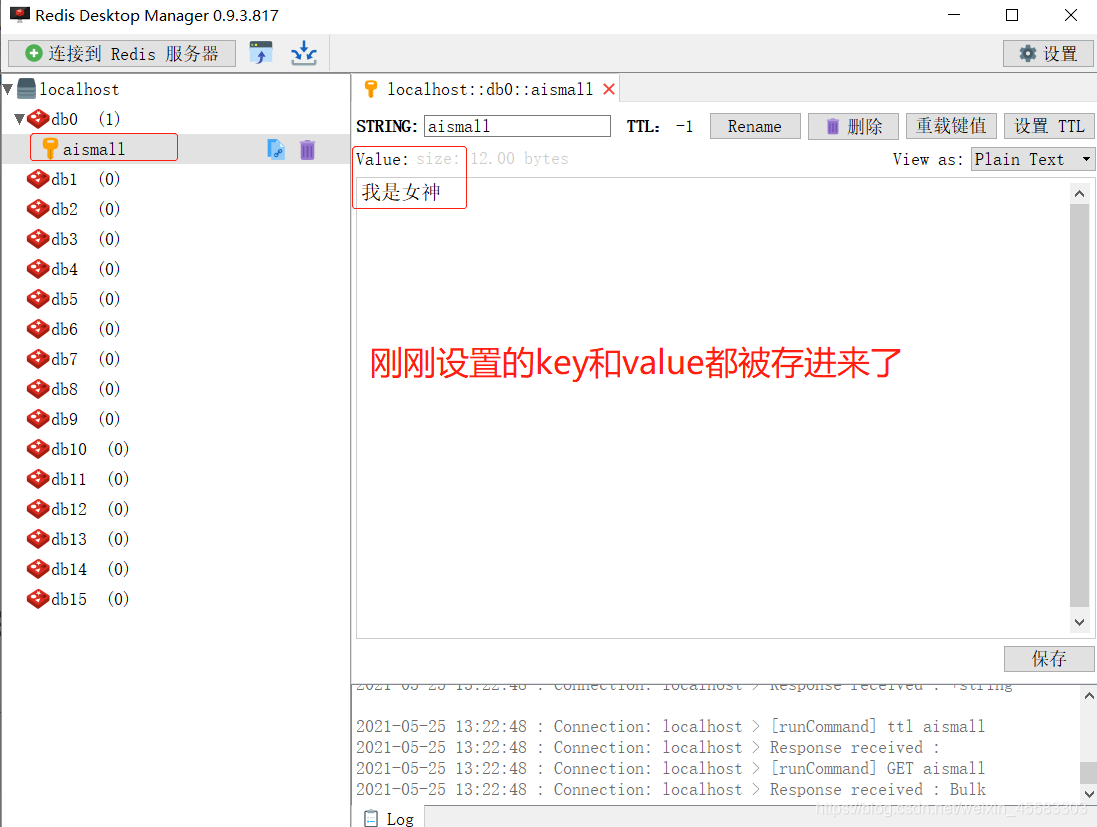Click the value area scroll up arrow
This screenshot has width=1097, height=827.
(x=1080, y=194)
